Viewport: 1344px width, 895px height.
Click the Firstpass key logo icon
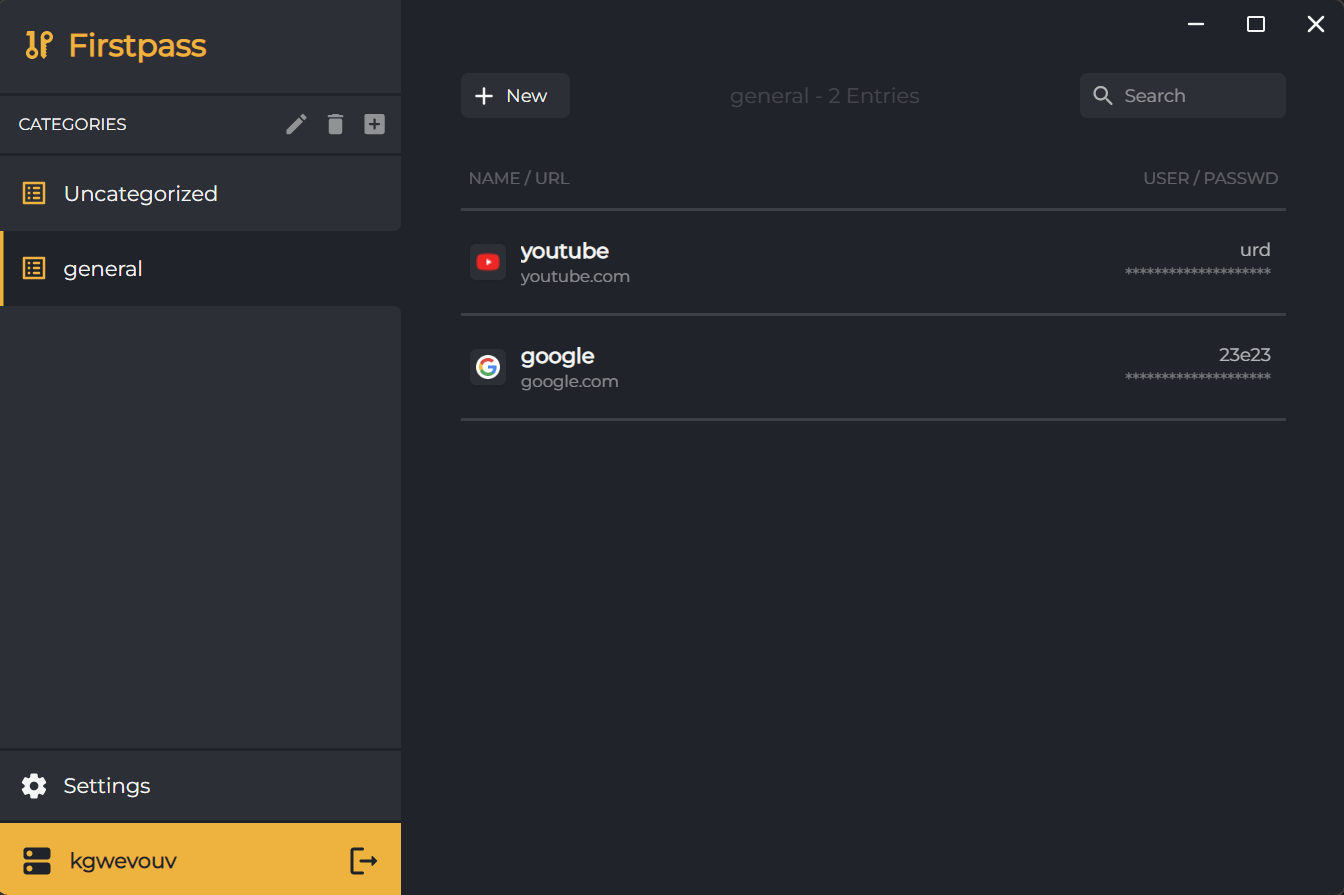pyautogui.click(x=38, y=45)
